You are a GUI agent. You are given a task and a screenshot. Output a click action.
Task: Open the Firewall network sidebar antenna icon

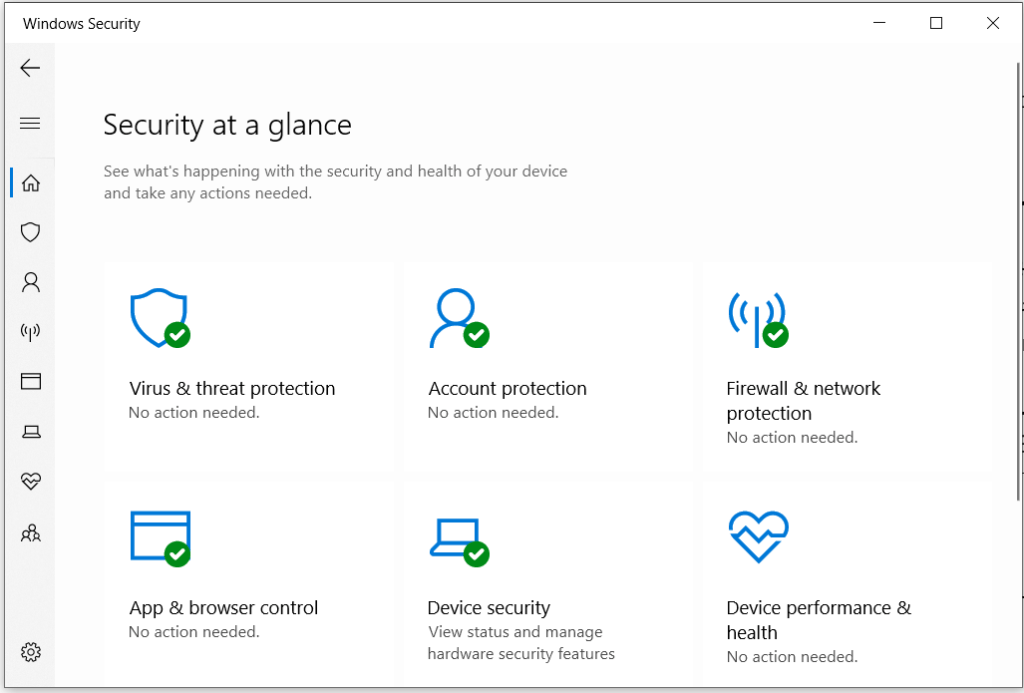click(x=30, y=332)
